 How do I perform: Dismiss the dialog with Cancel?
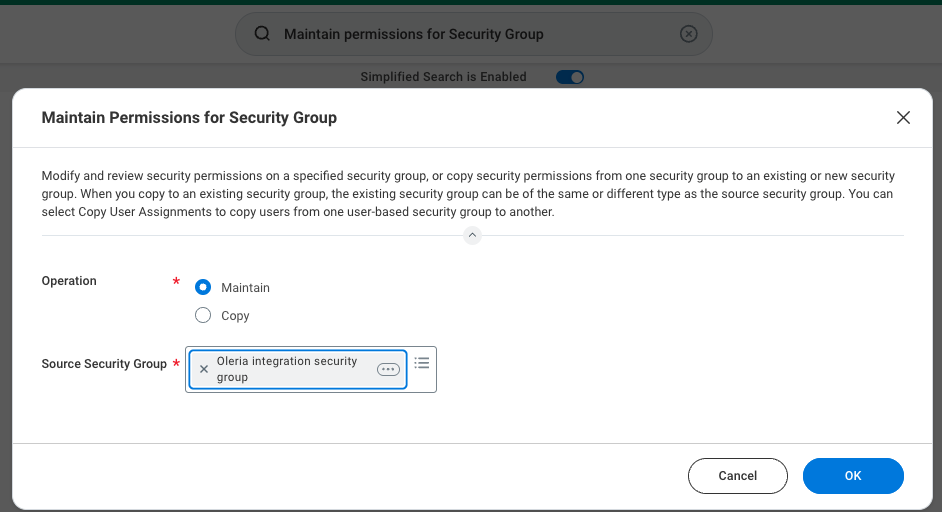(x=738, y=475)
